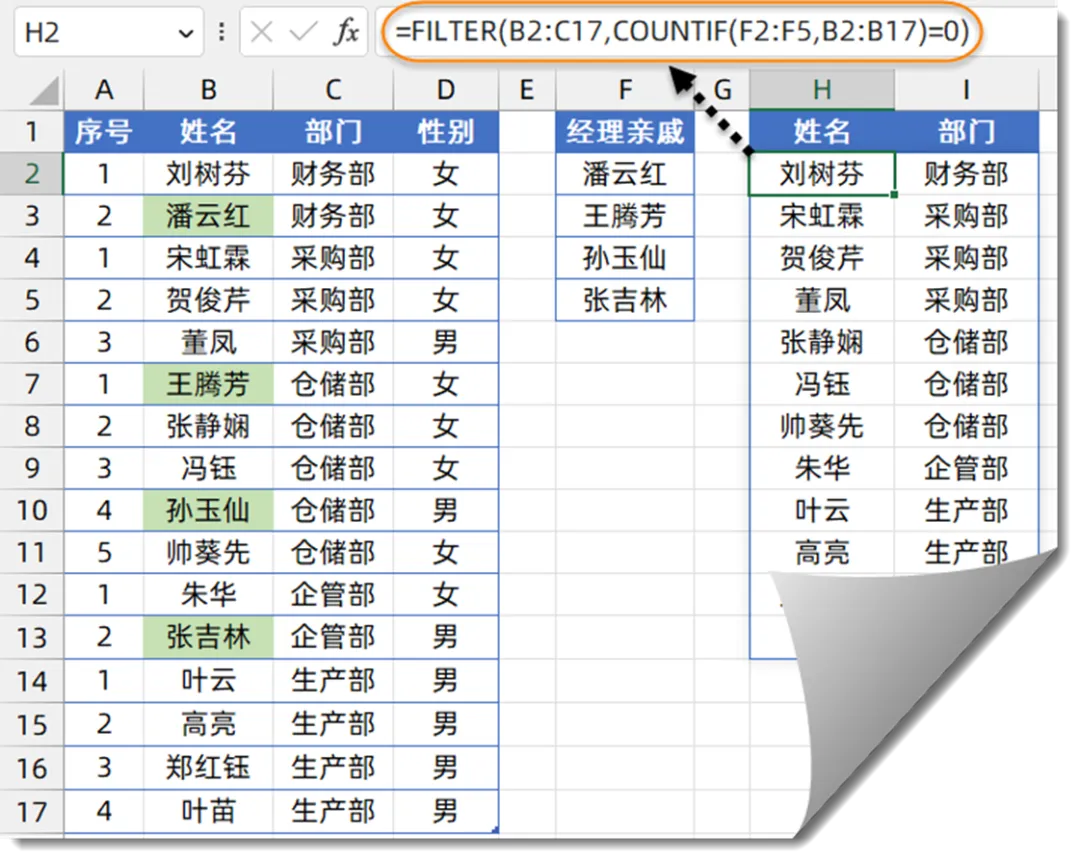Select row 1 header
The image size is (1080, 861).
[x=32, y=132]
